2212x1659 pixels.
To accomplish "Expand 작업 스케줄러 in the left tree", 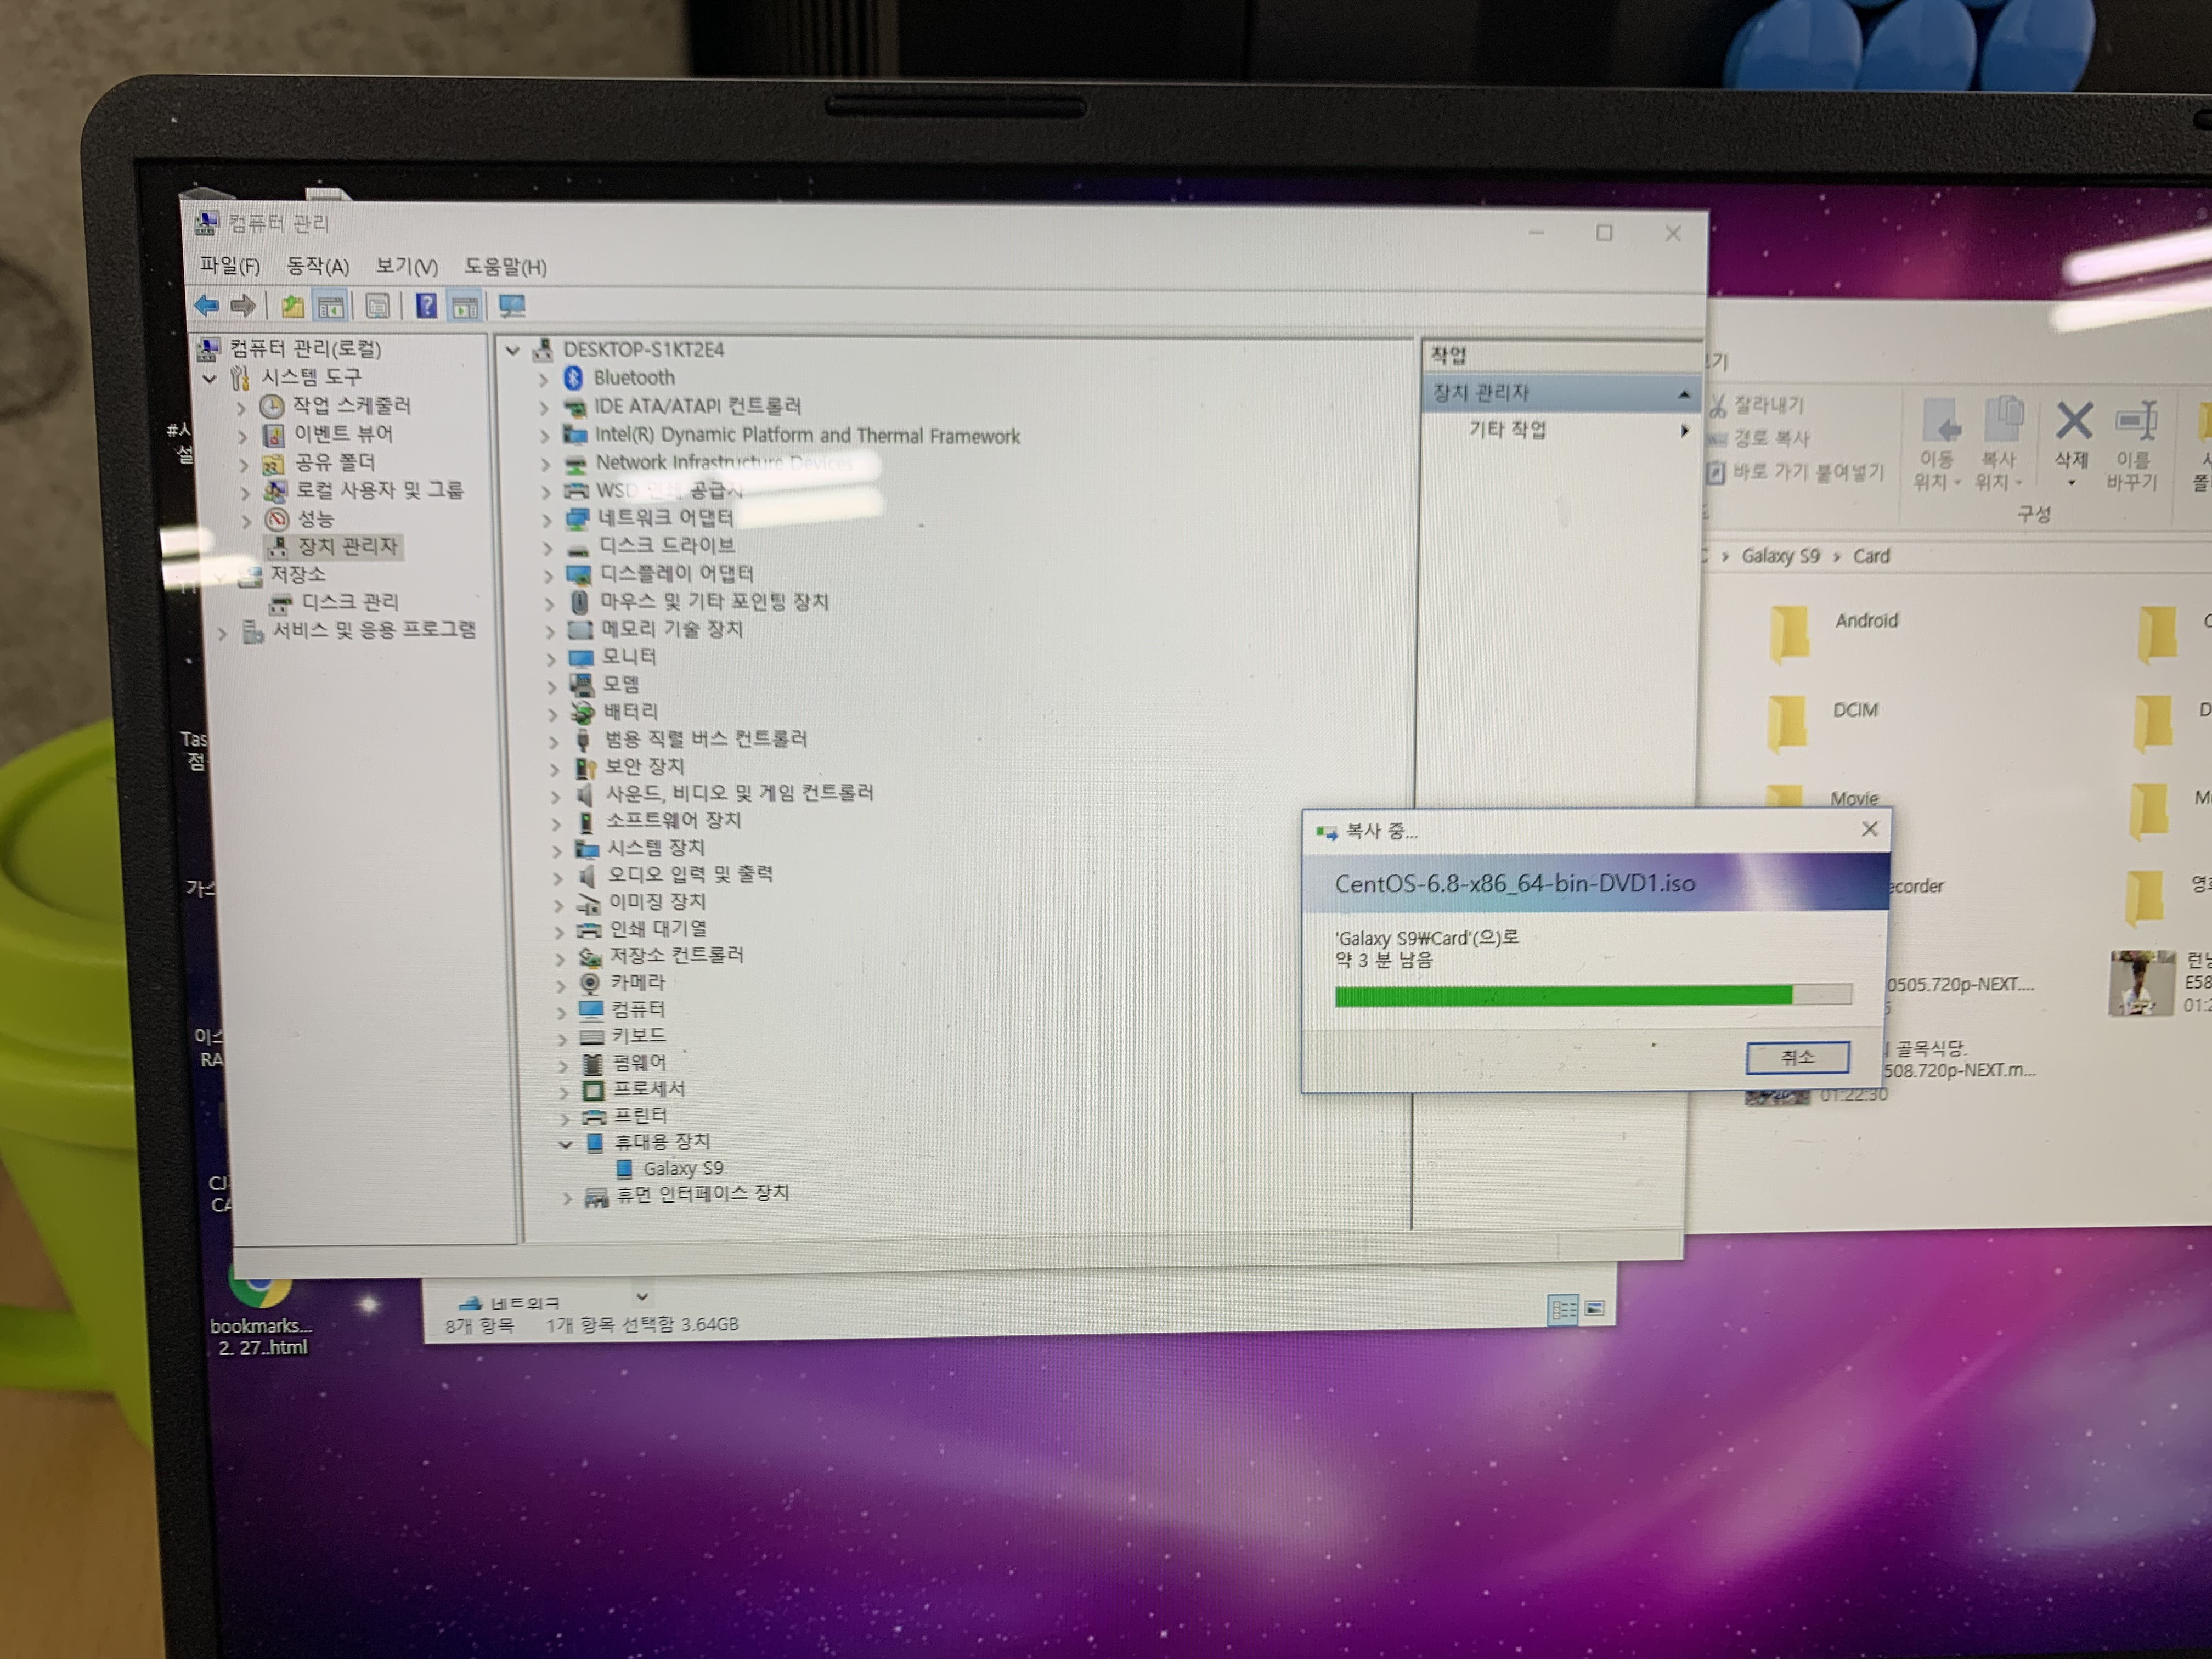I will coord(241,408).
